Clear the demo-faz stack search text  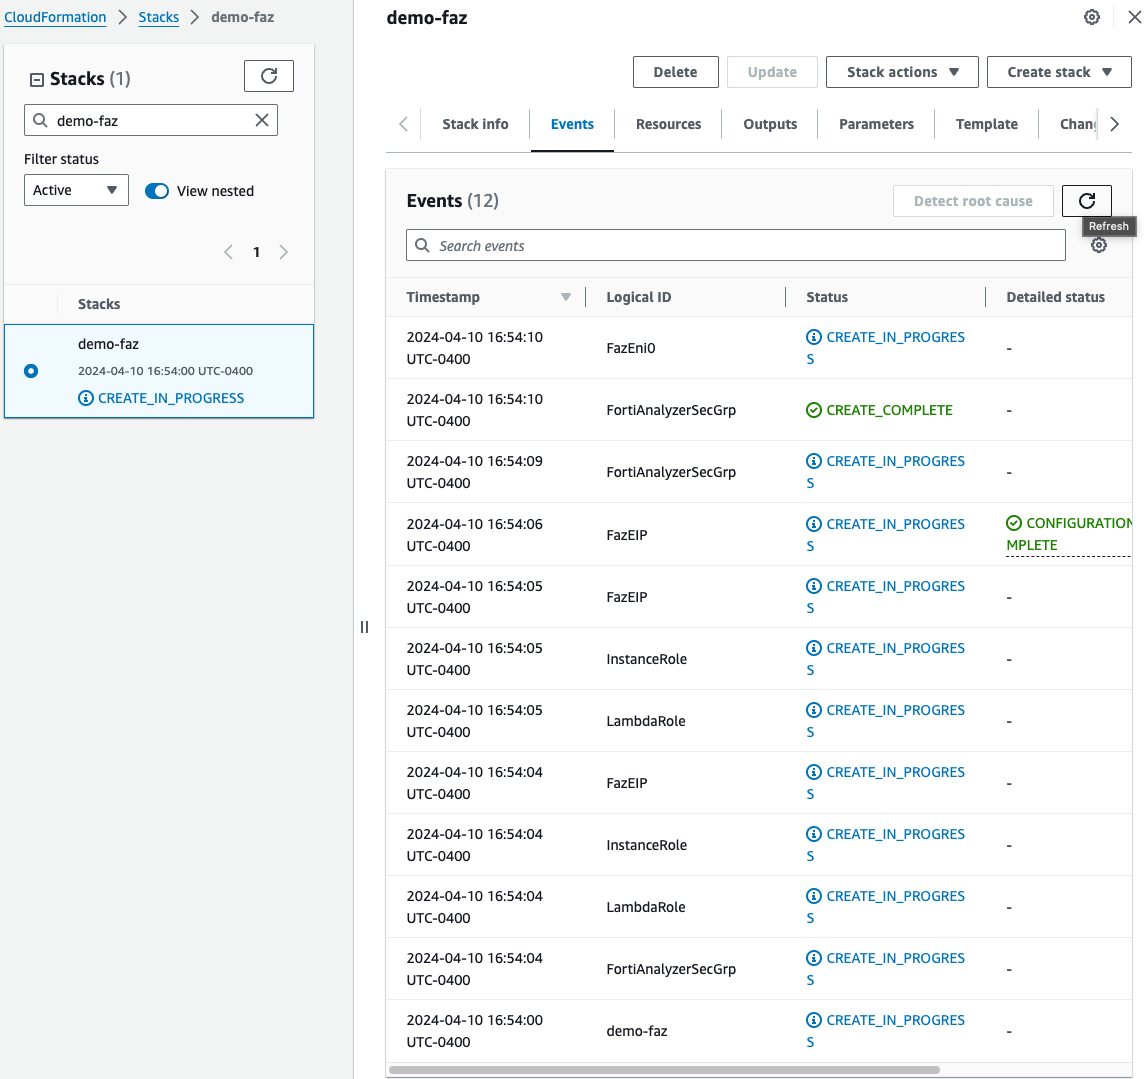[x=262, y=121]
